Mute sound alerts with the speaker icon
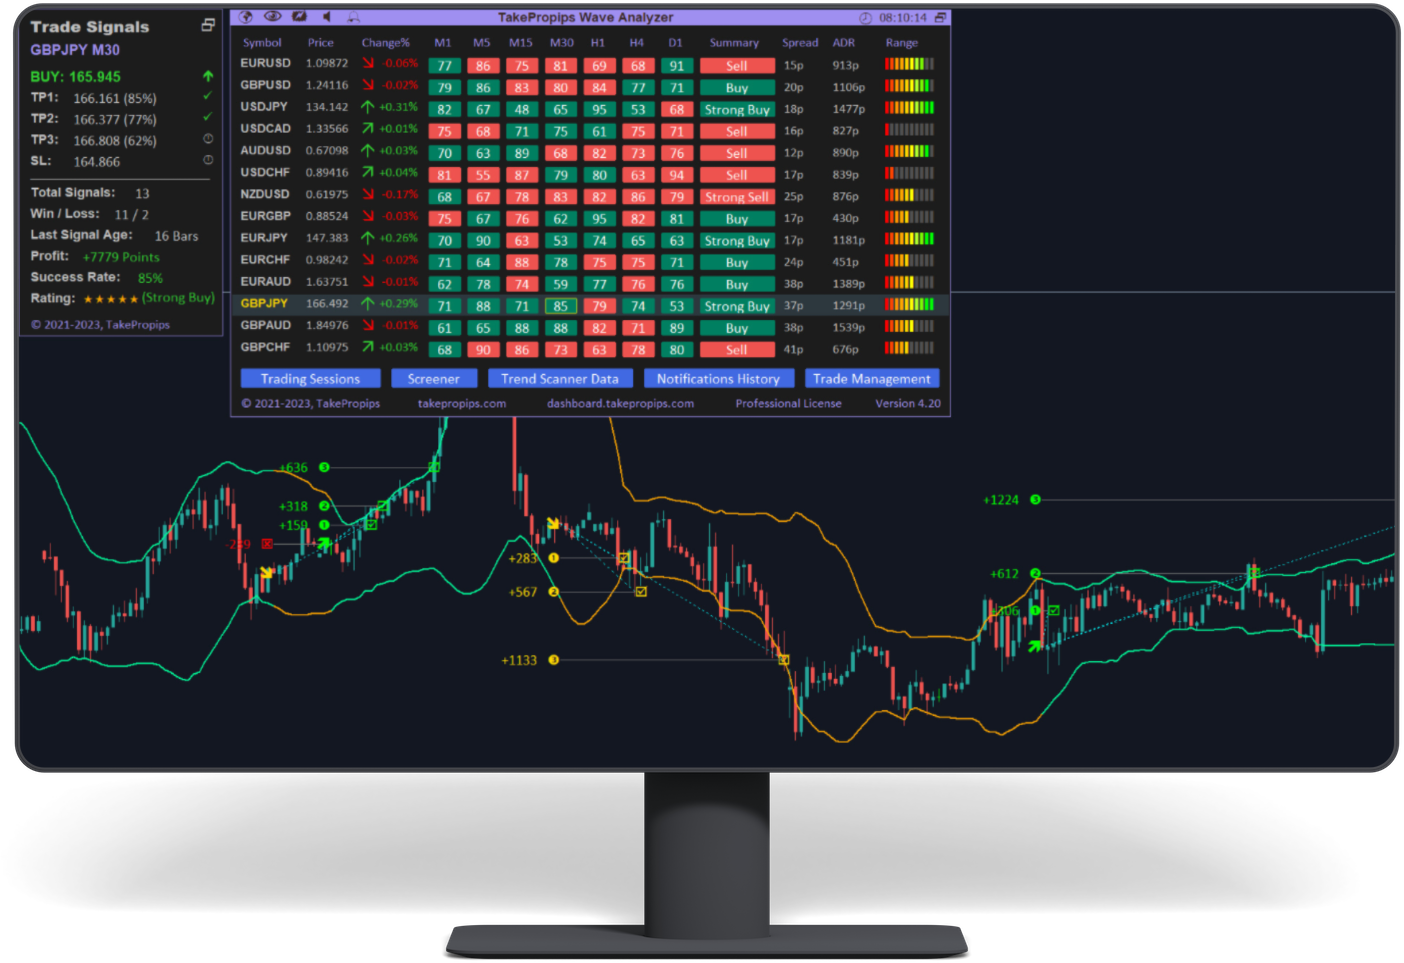The height and width of the screenshot is (963, 1404). click(x=327, y=17)
